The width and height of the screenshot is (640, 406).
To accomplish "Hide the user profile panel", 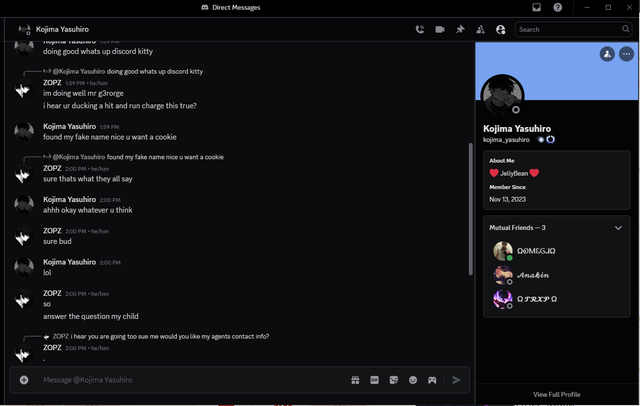I will pyautogui.click(x=500, y=29).
